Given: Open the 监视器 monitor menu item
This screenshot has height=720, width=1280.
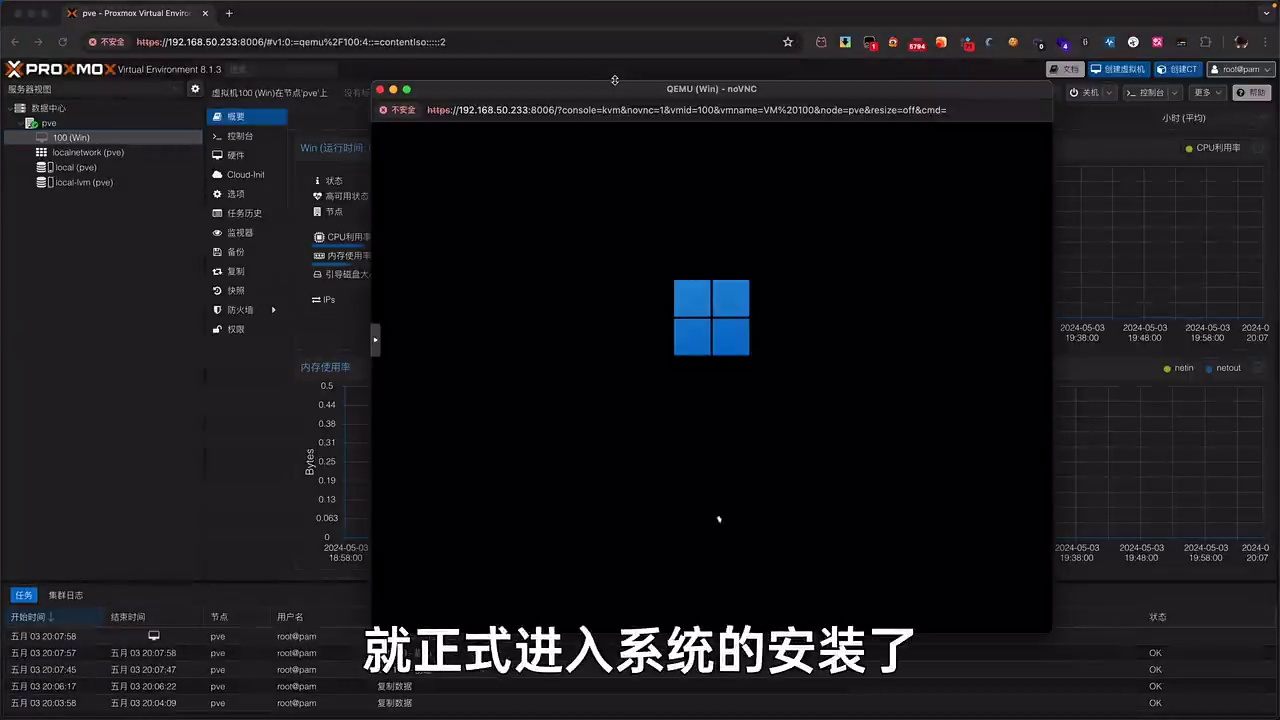Looking at the screenshot, I should point(247,233).
